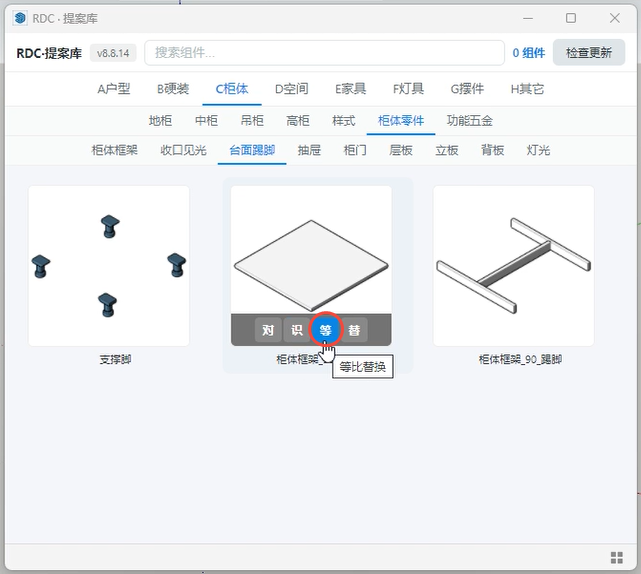The image size is (641, 574).
Task: Switch to the 地柜 subcategory
Action: [160, 121]
